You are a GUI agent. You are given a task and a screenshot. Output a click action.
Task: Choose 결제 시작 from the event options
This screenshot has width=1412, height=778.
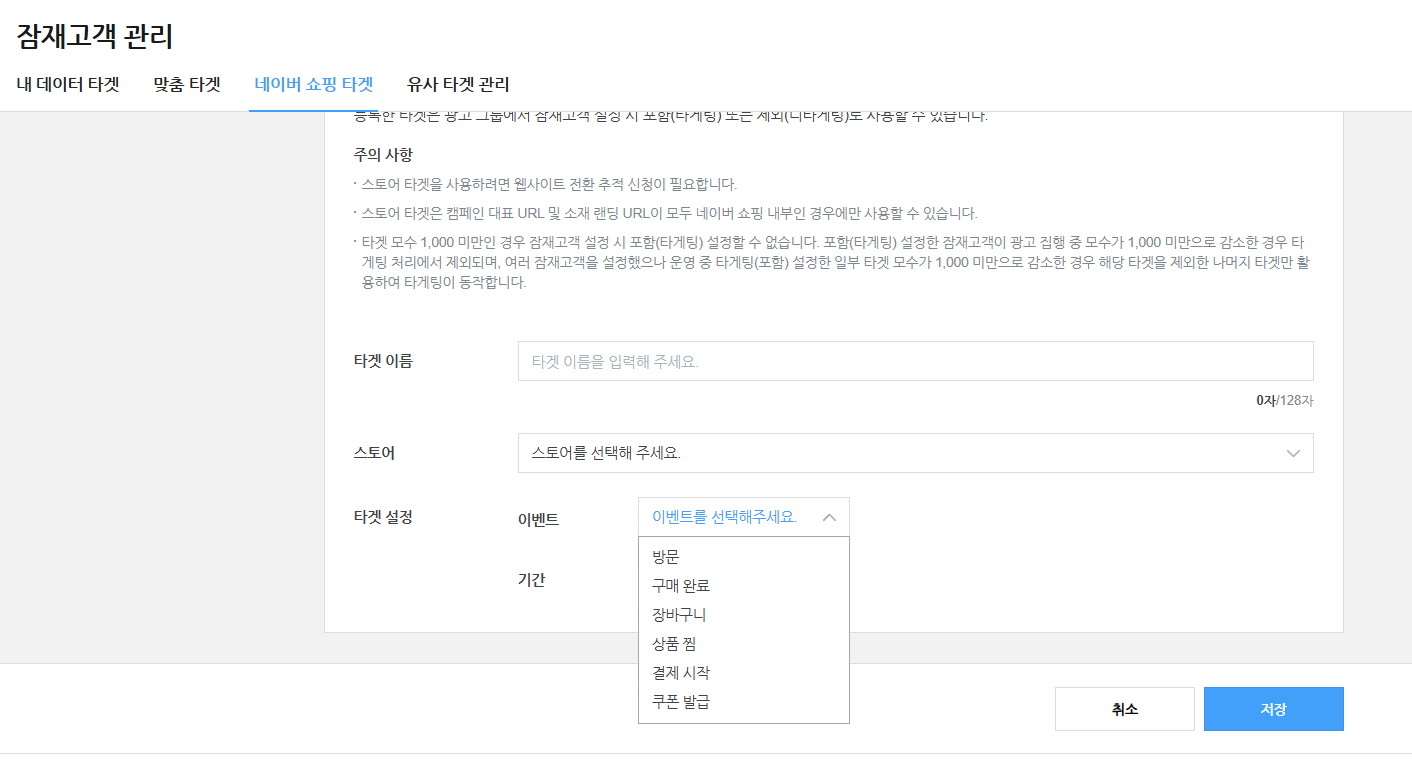(x=681, y=673)
